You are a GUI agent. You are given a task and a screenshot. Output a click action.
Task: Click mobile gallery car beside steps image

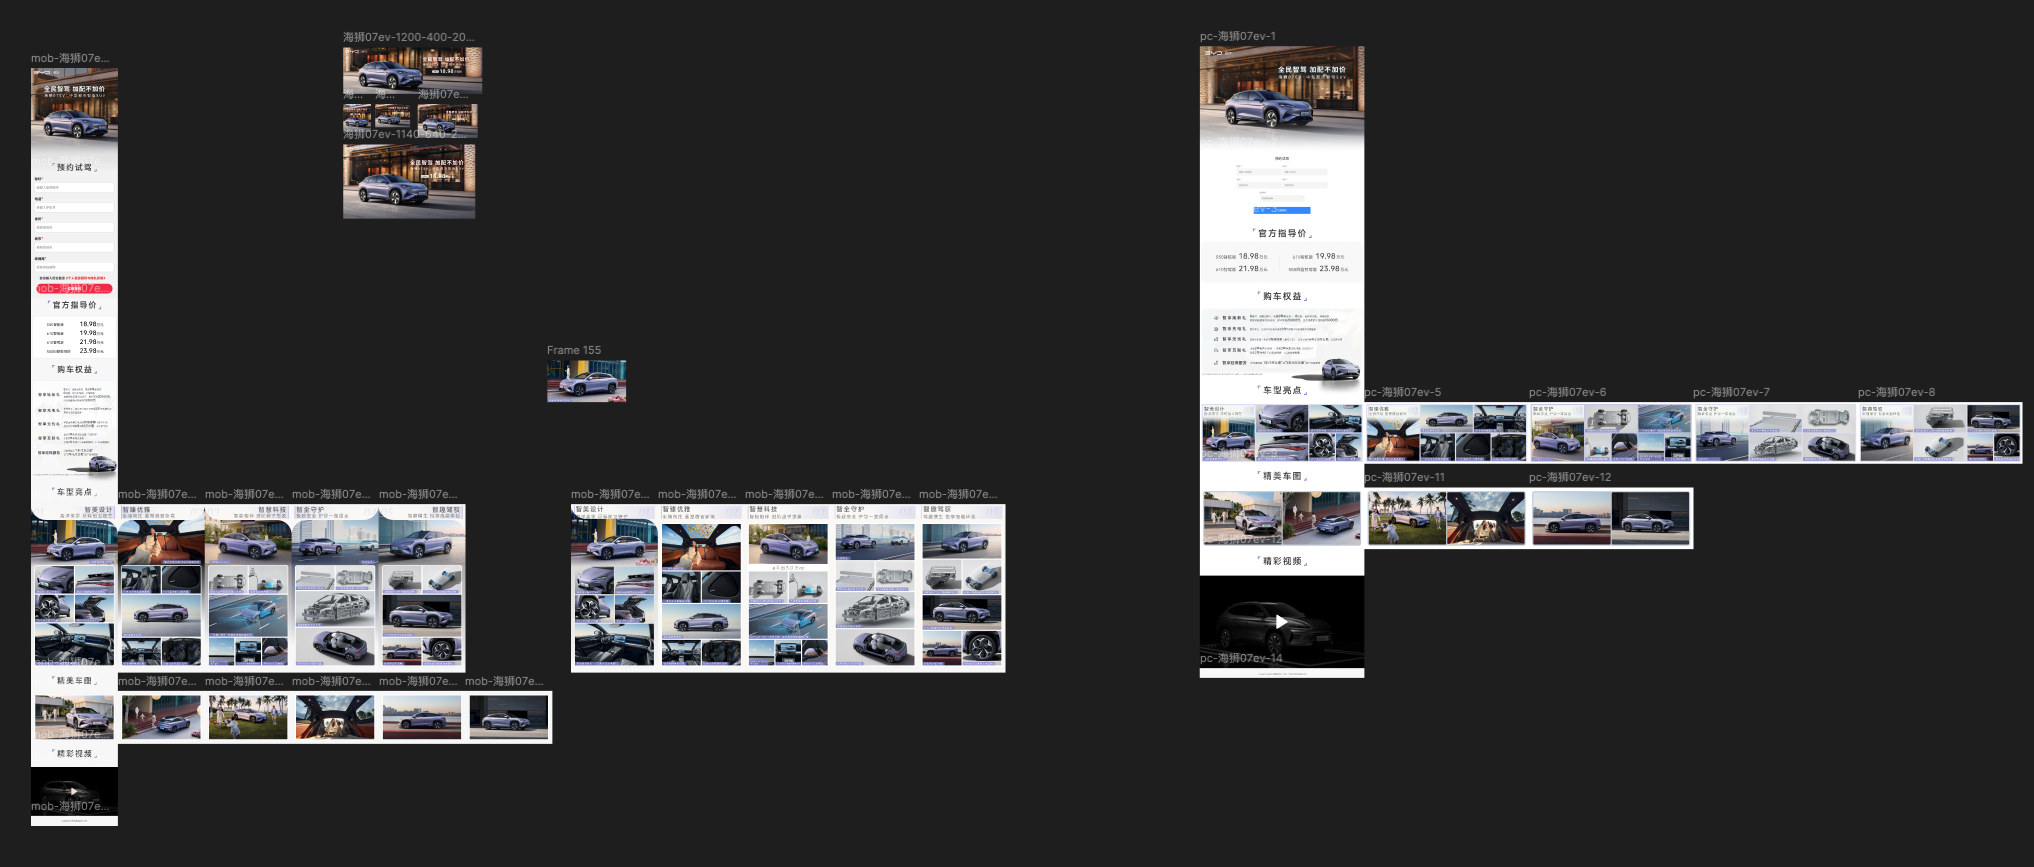tap(161, 717)
